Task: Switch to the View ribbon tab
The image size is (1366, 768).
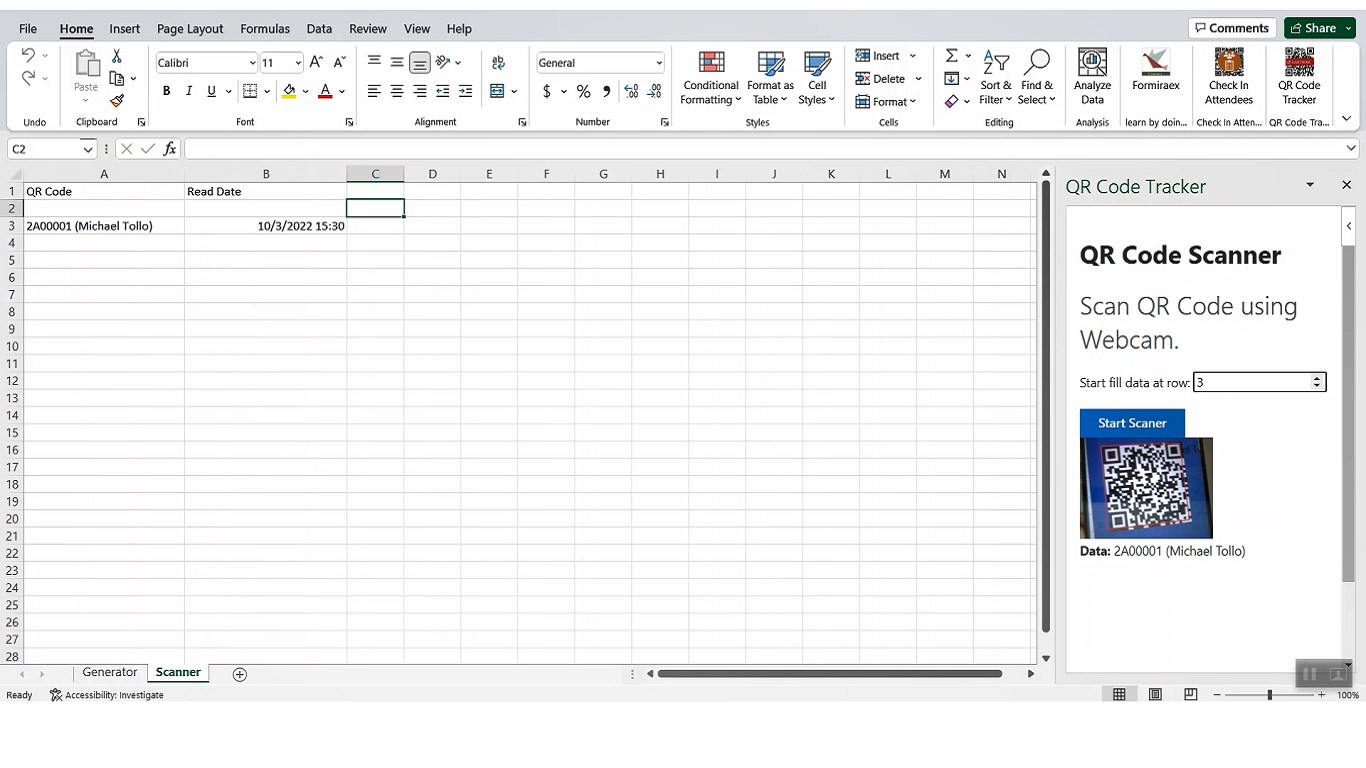Action: (417, 29)
